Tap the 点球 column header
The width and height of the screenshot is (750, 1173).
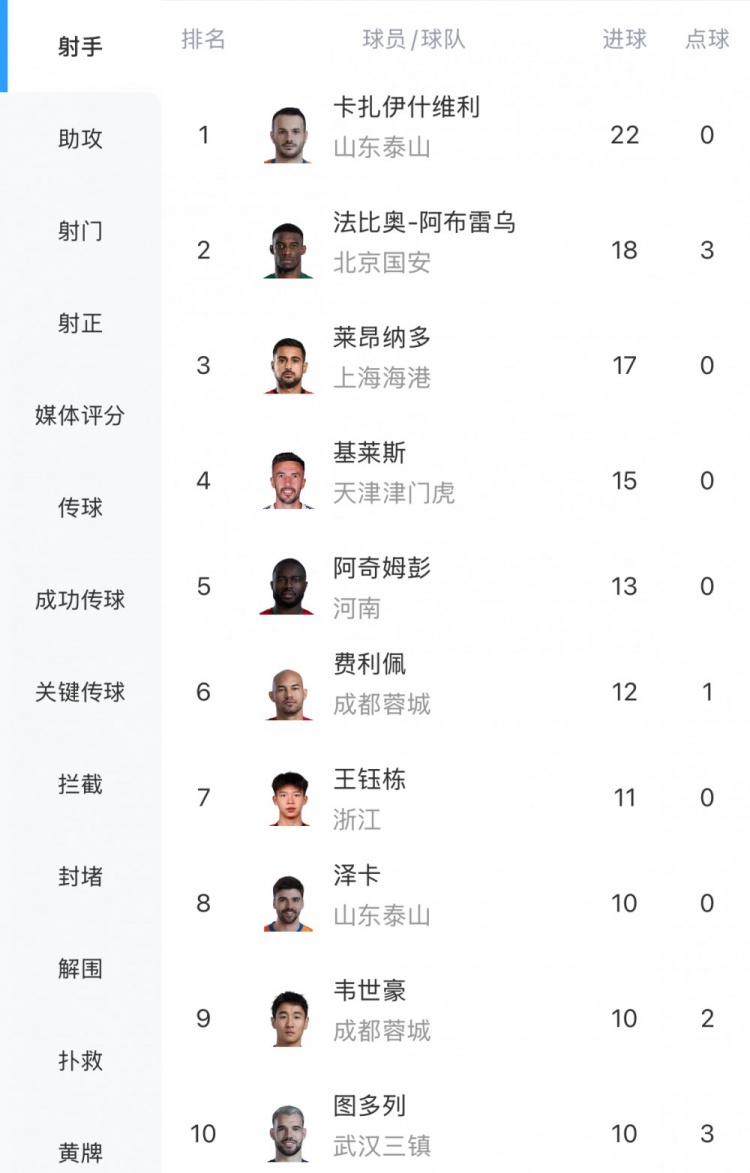click(x=707, y=39)
